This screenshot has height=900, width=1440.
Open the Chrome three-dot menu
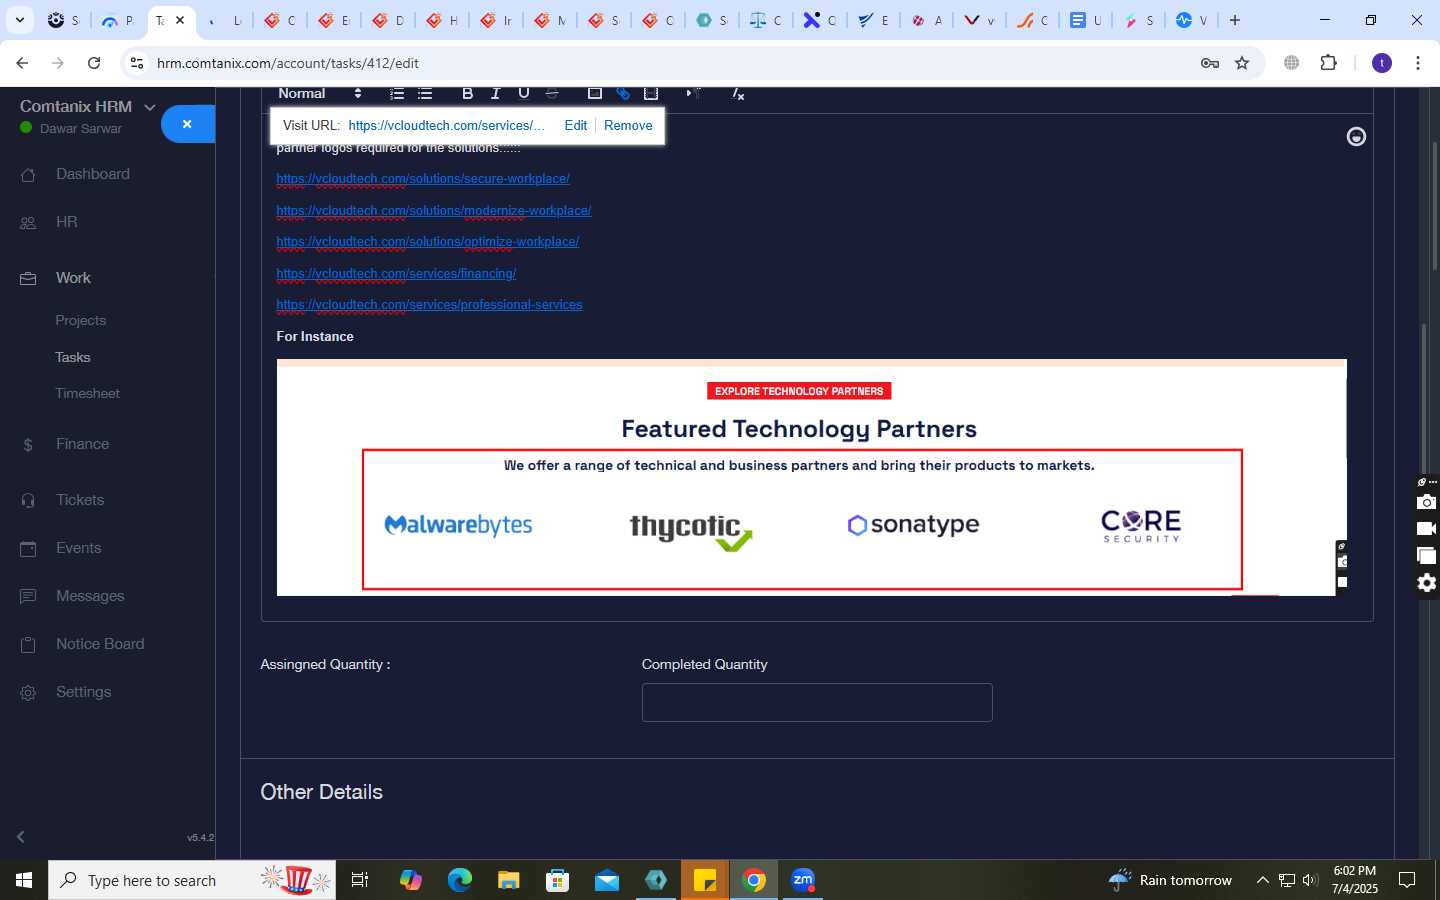[1418, 63]
